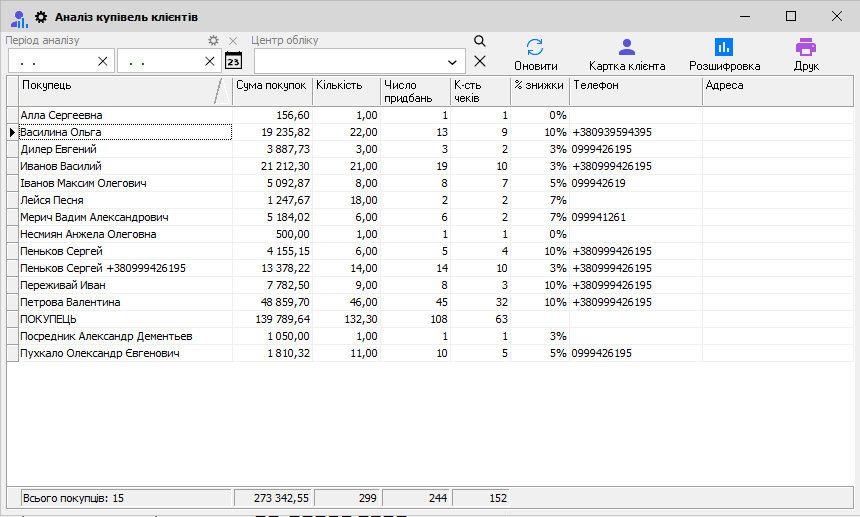Click the gear icon in title bar
The height and width of the screenshot is (517, 860).
41,17
